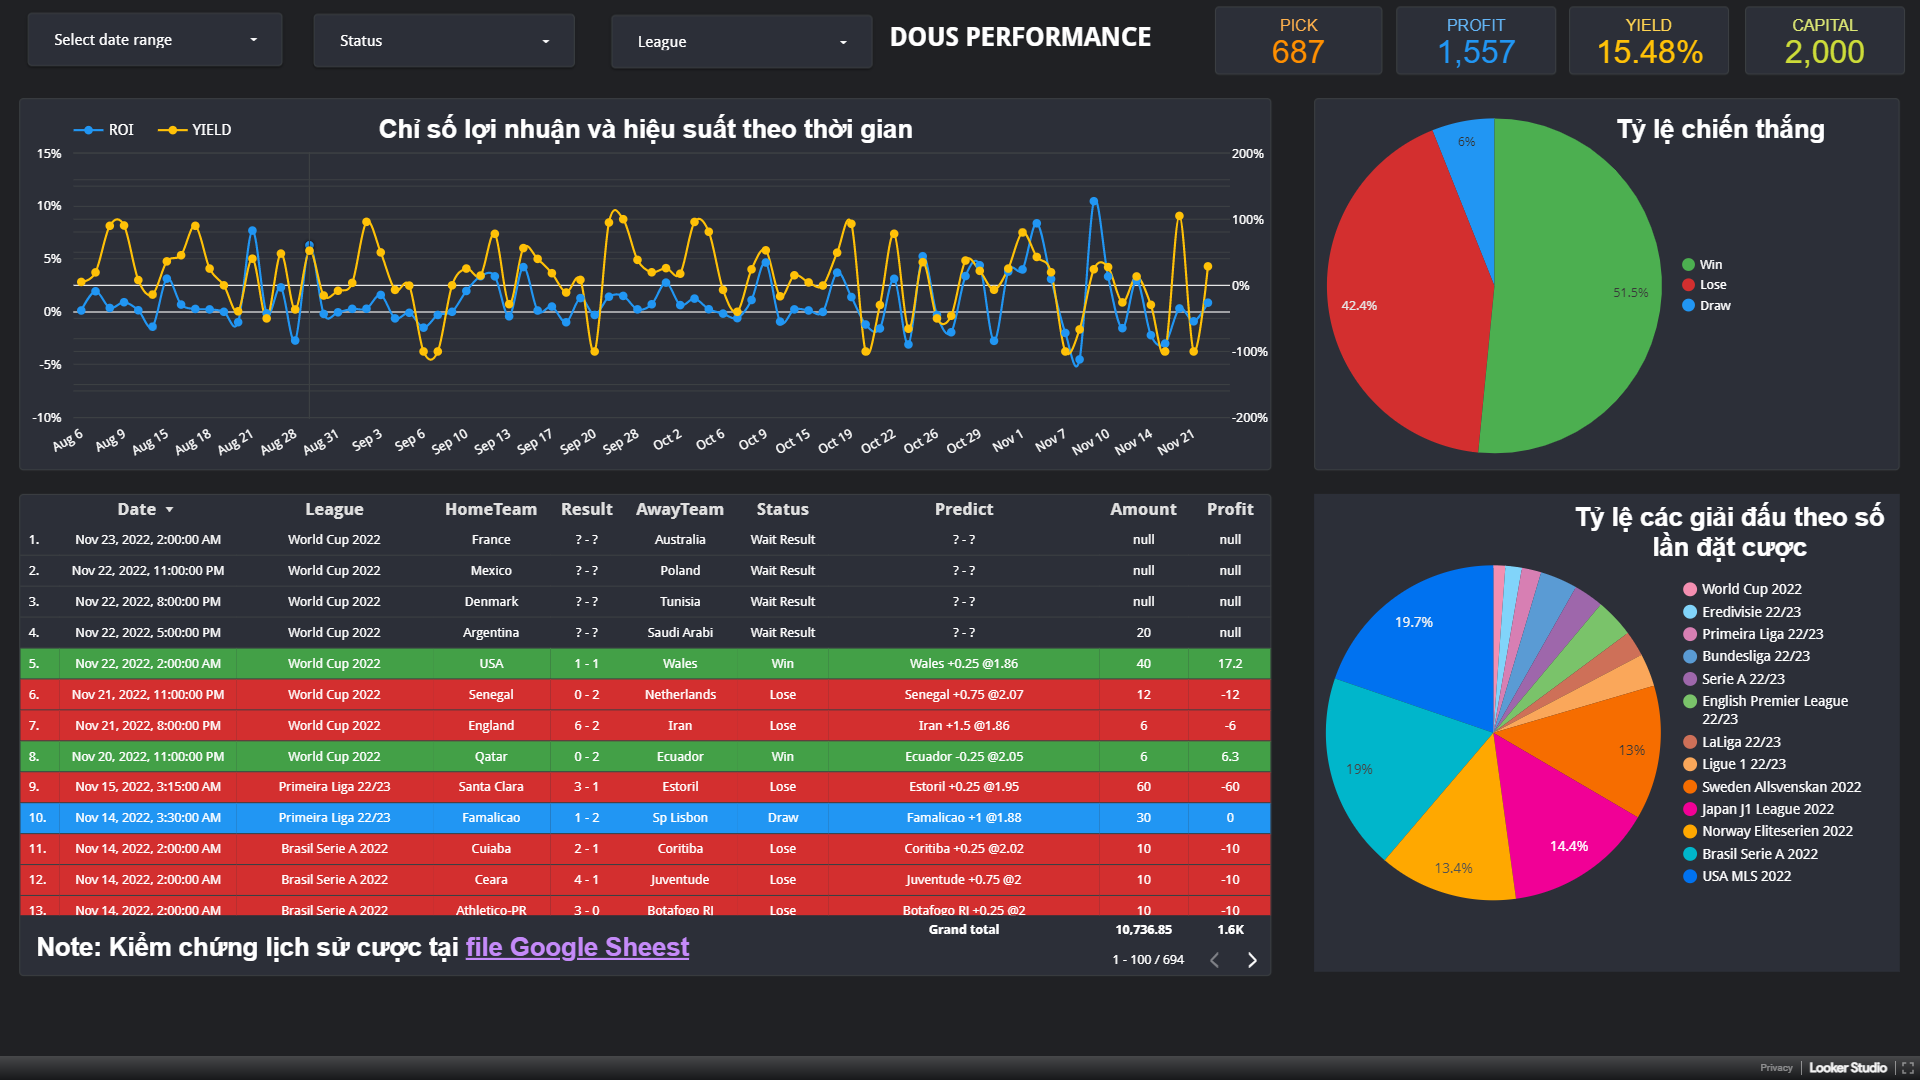This screenshot has width=1920, height=1080.
Task: Toggle the Lose legend entry
Action: (1712, 285)
